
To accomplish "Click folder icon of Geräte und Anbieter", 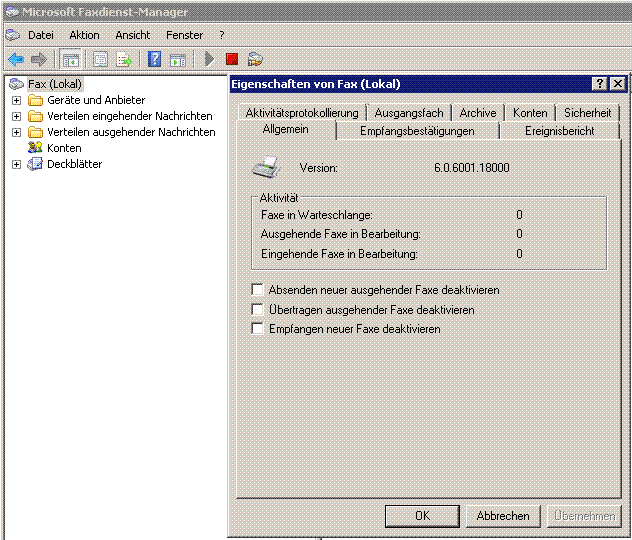I will click(x=35, y=100).
